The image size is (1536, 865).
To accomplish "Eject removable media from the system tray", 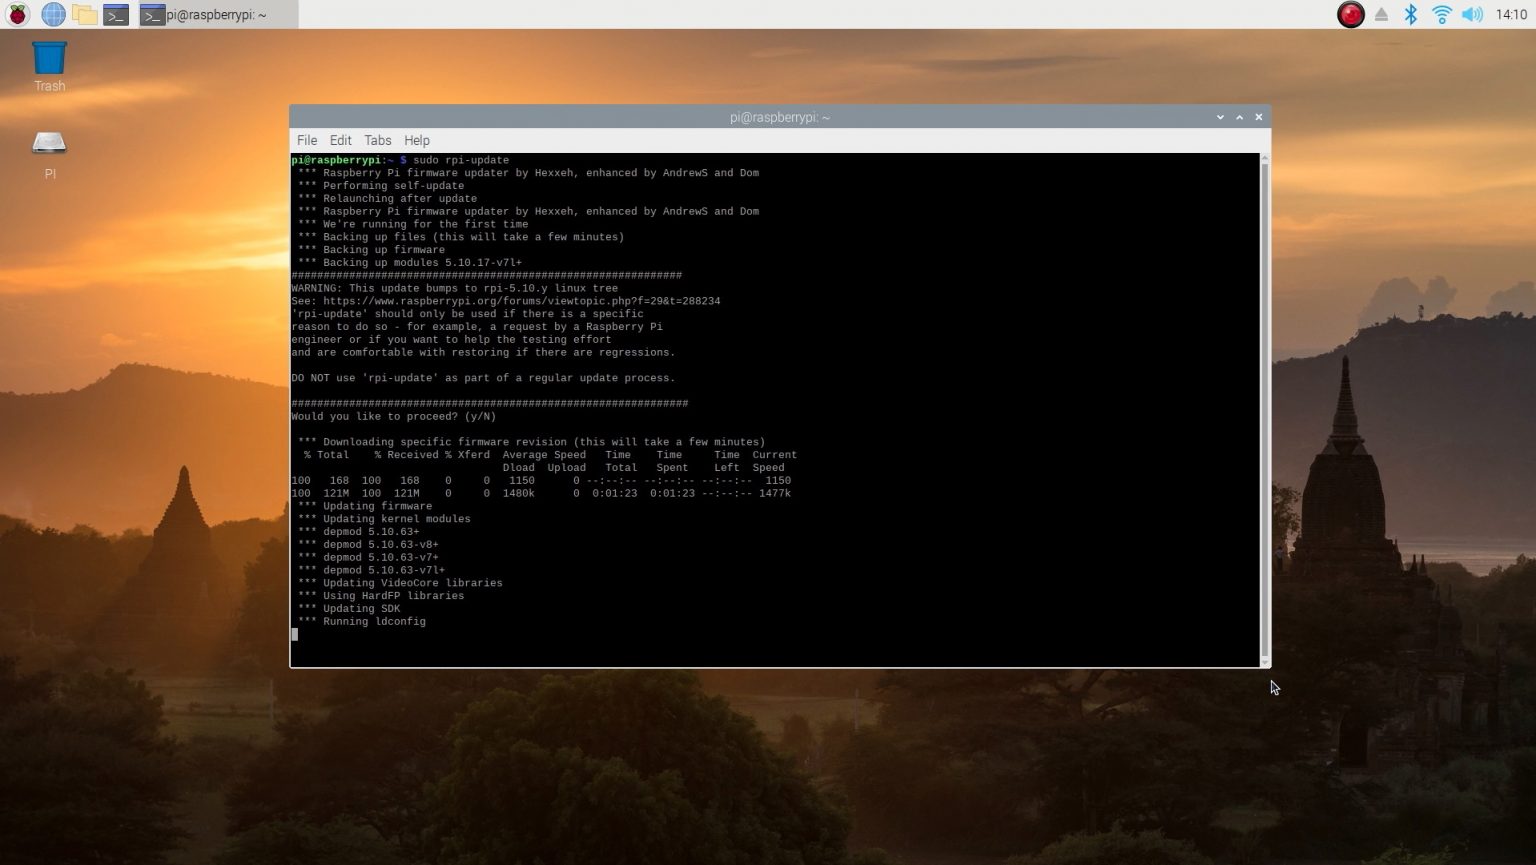I will (x=1382, y=14).
